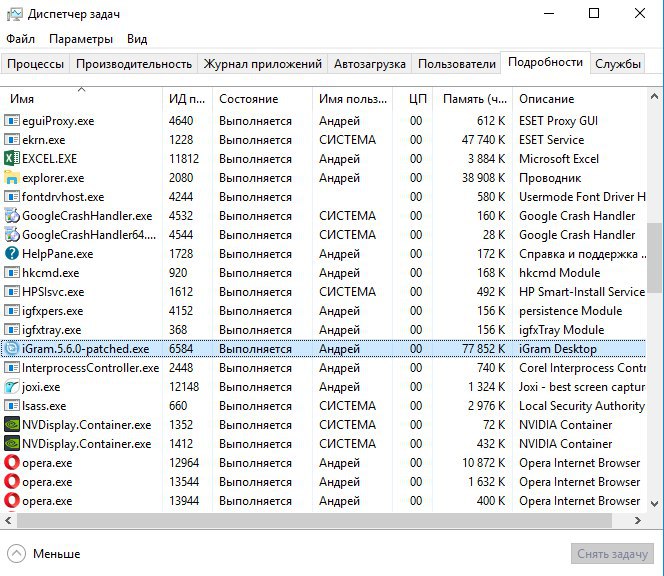Switch to the Производительность tab

[134, 64]
